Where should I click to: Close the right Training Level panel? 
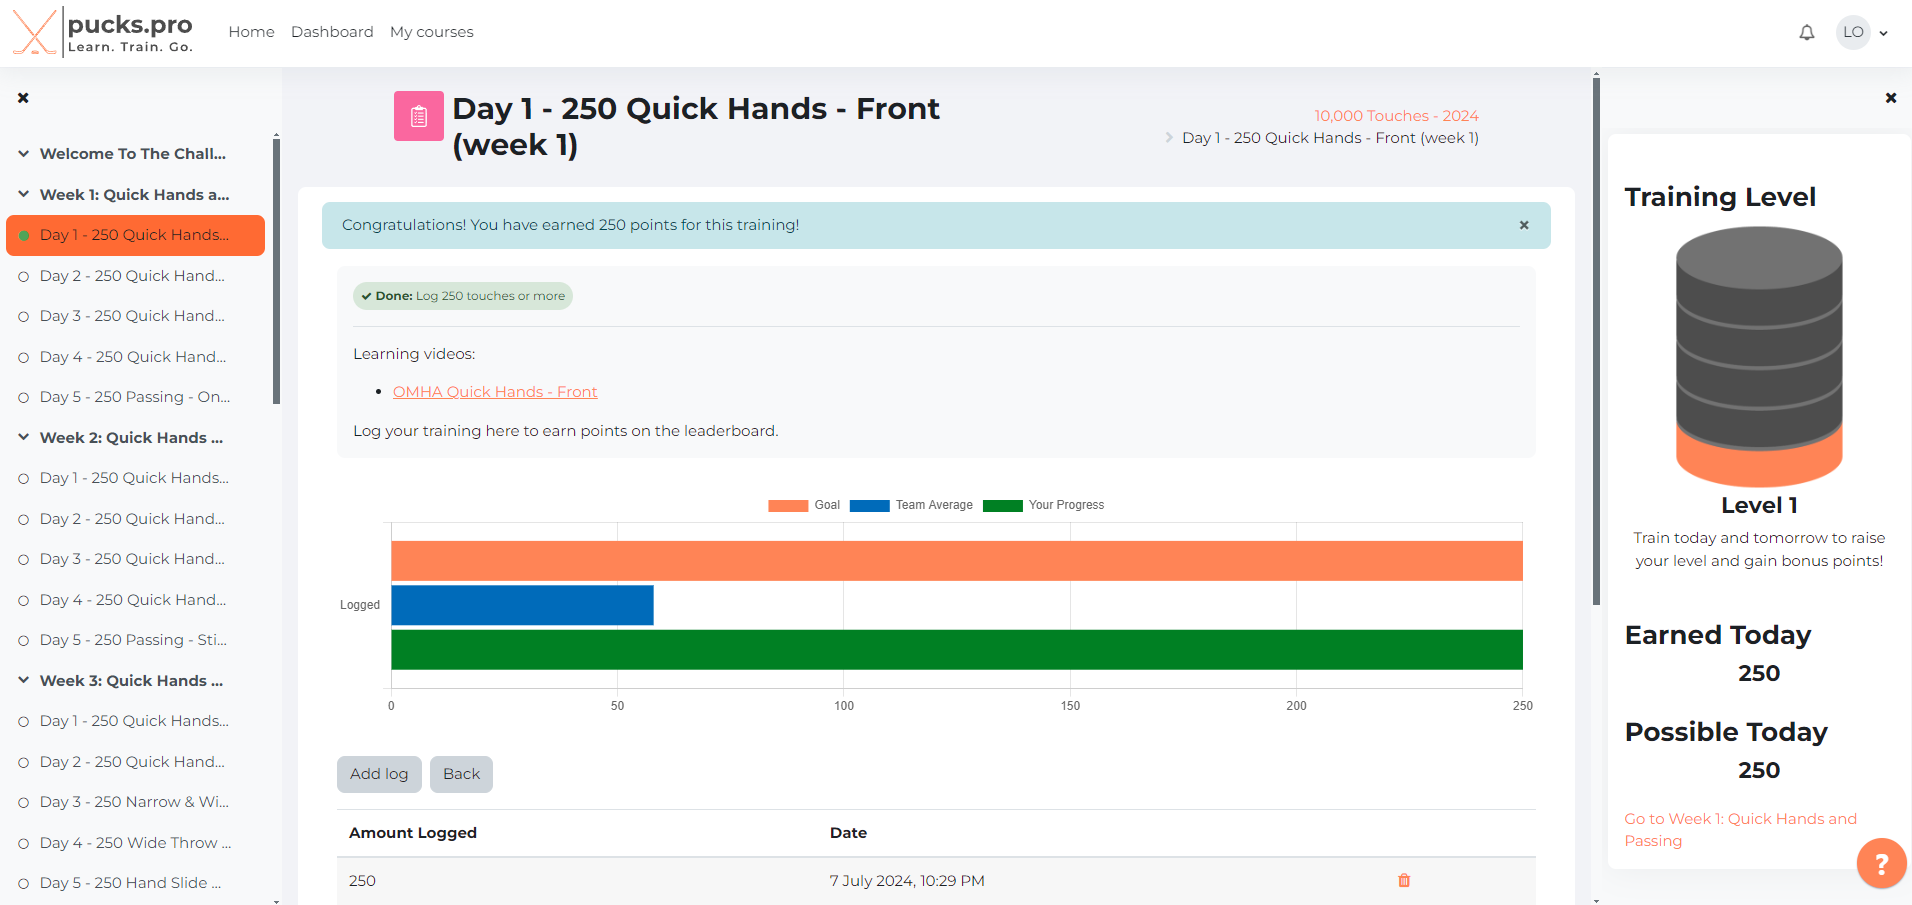tap(1890, 98)
